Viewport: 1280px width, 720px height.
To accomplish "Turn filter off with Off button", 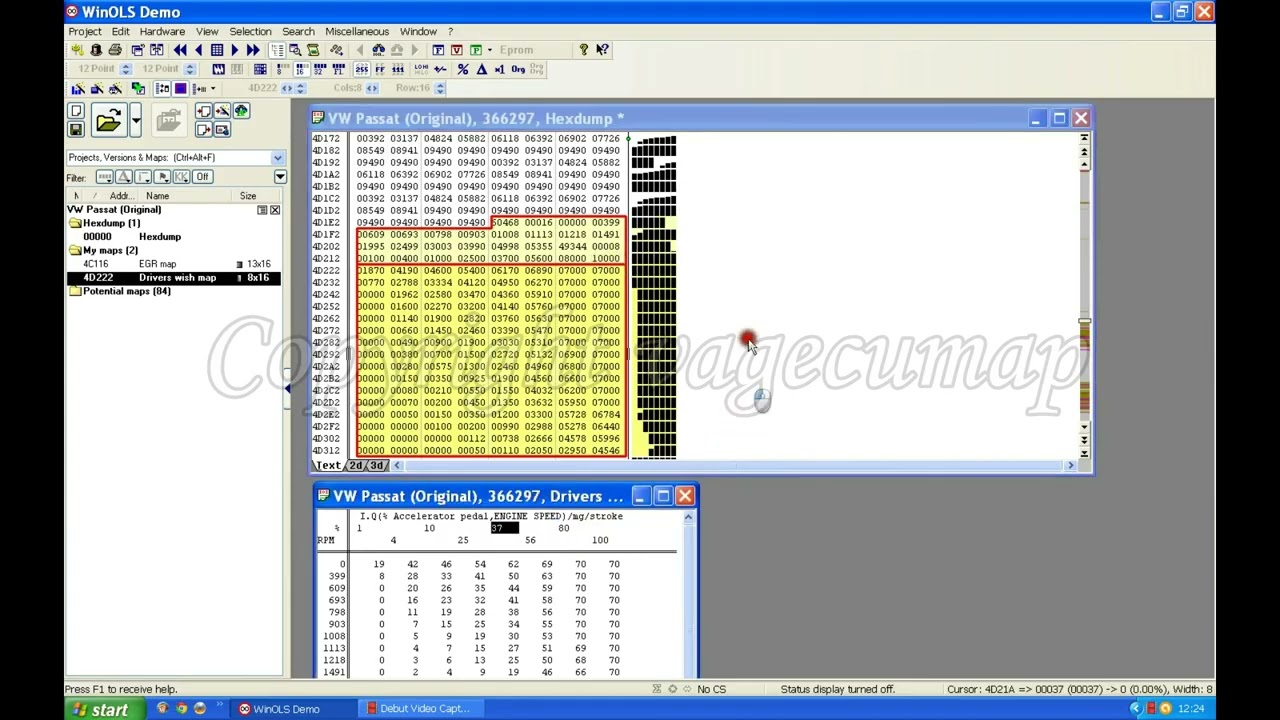I will click(202, 177).
